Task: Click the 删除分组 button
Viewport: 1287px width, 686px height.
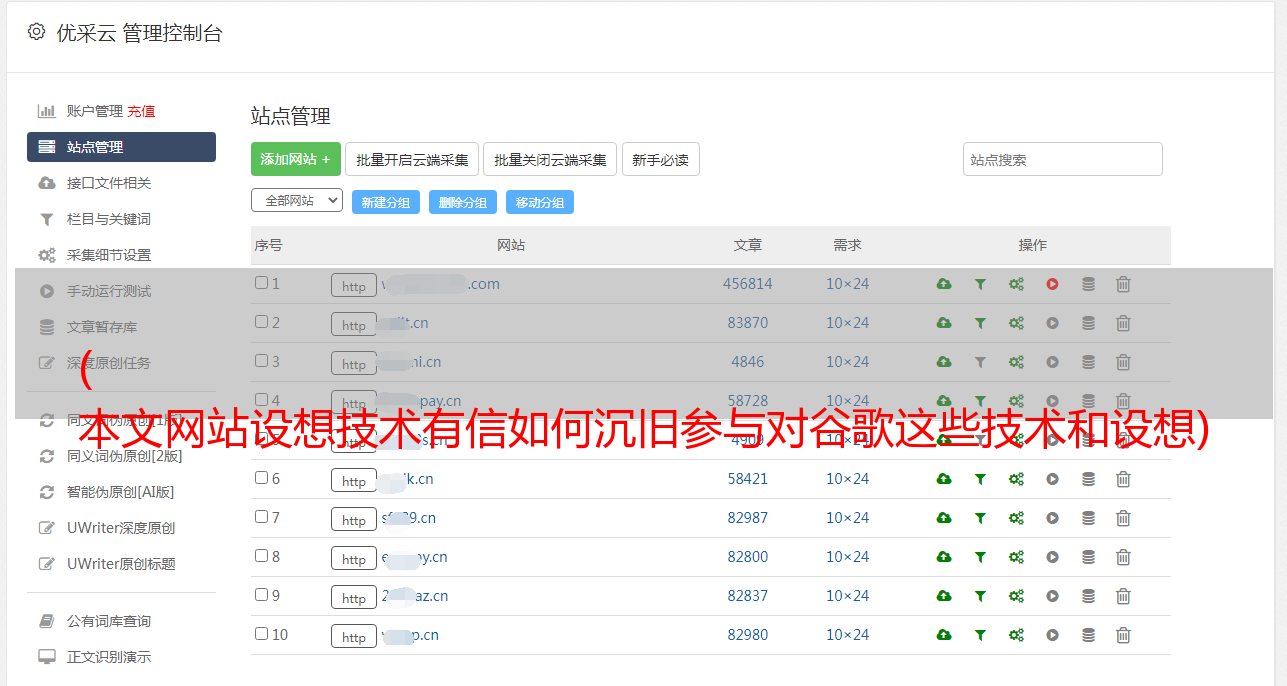Action: coord(463,202)
